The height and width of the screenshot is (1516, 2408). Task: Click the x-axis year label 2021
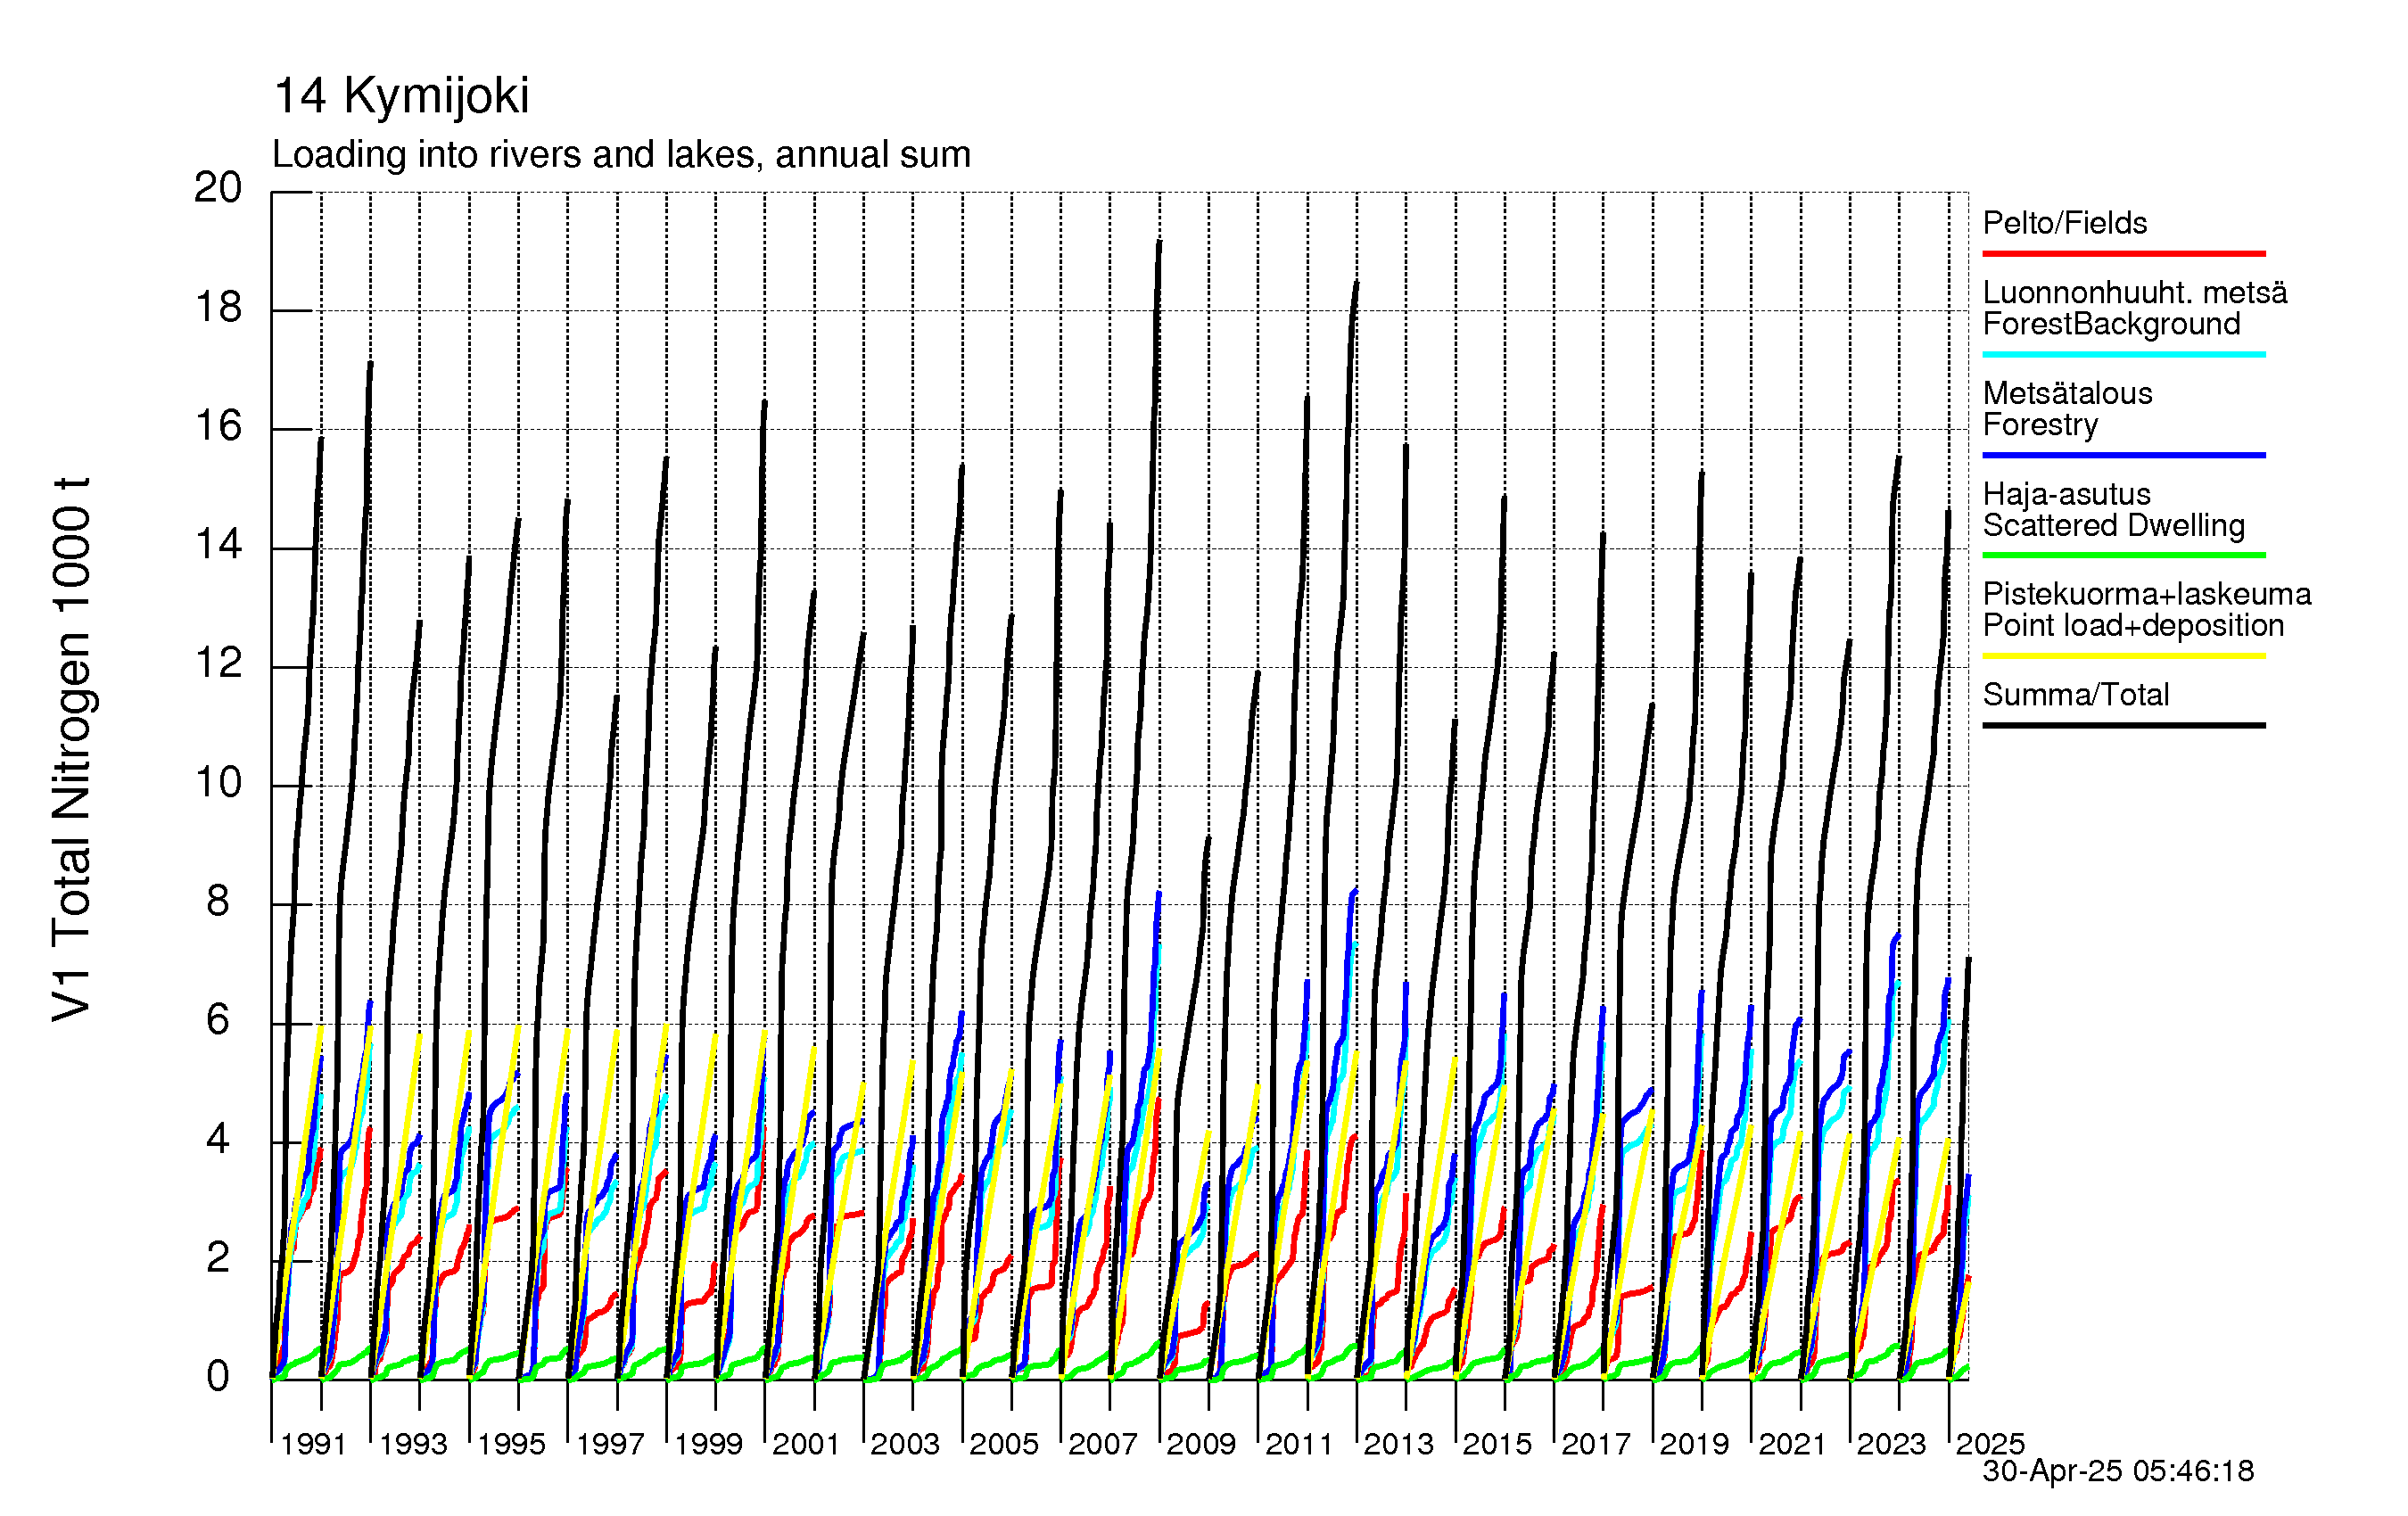point(1793,1444)
